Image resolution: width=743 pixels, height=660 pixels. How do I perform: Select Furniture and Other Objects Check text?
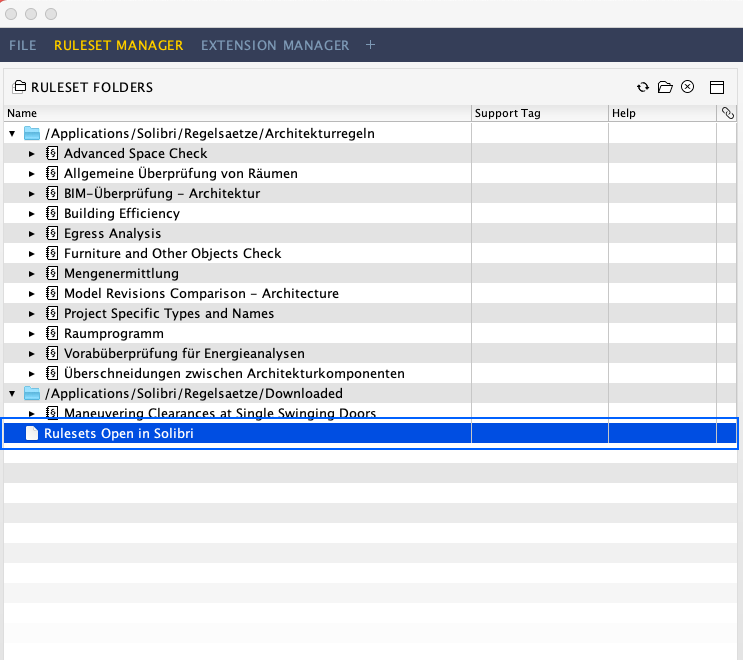172,253
